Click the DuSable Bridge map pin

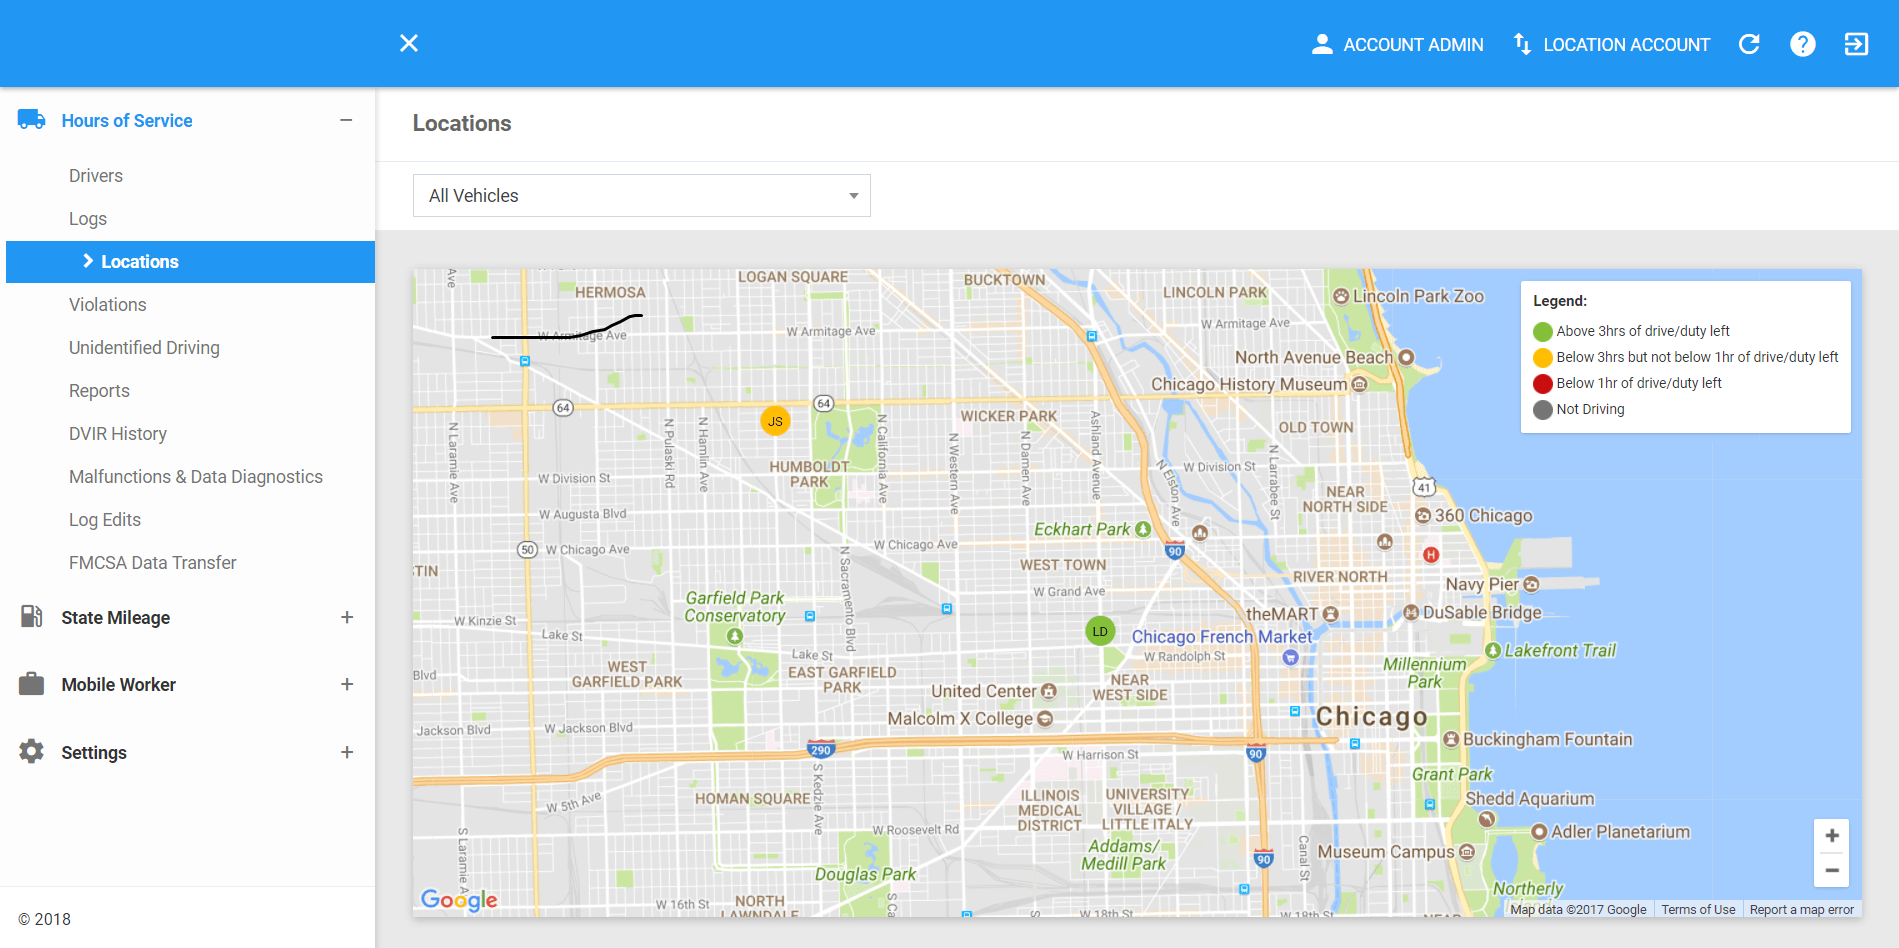1411,612
